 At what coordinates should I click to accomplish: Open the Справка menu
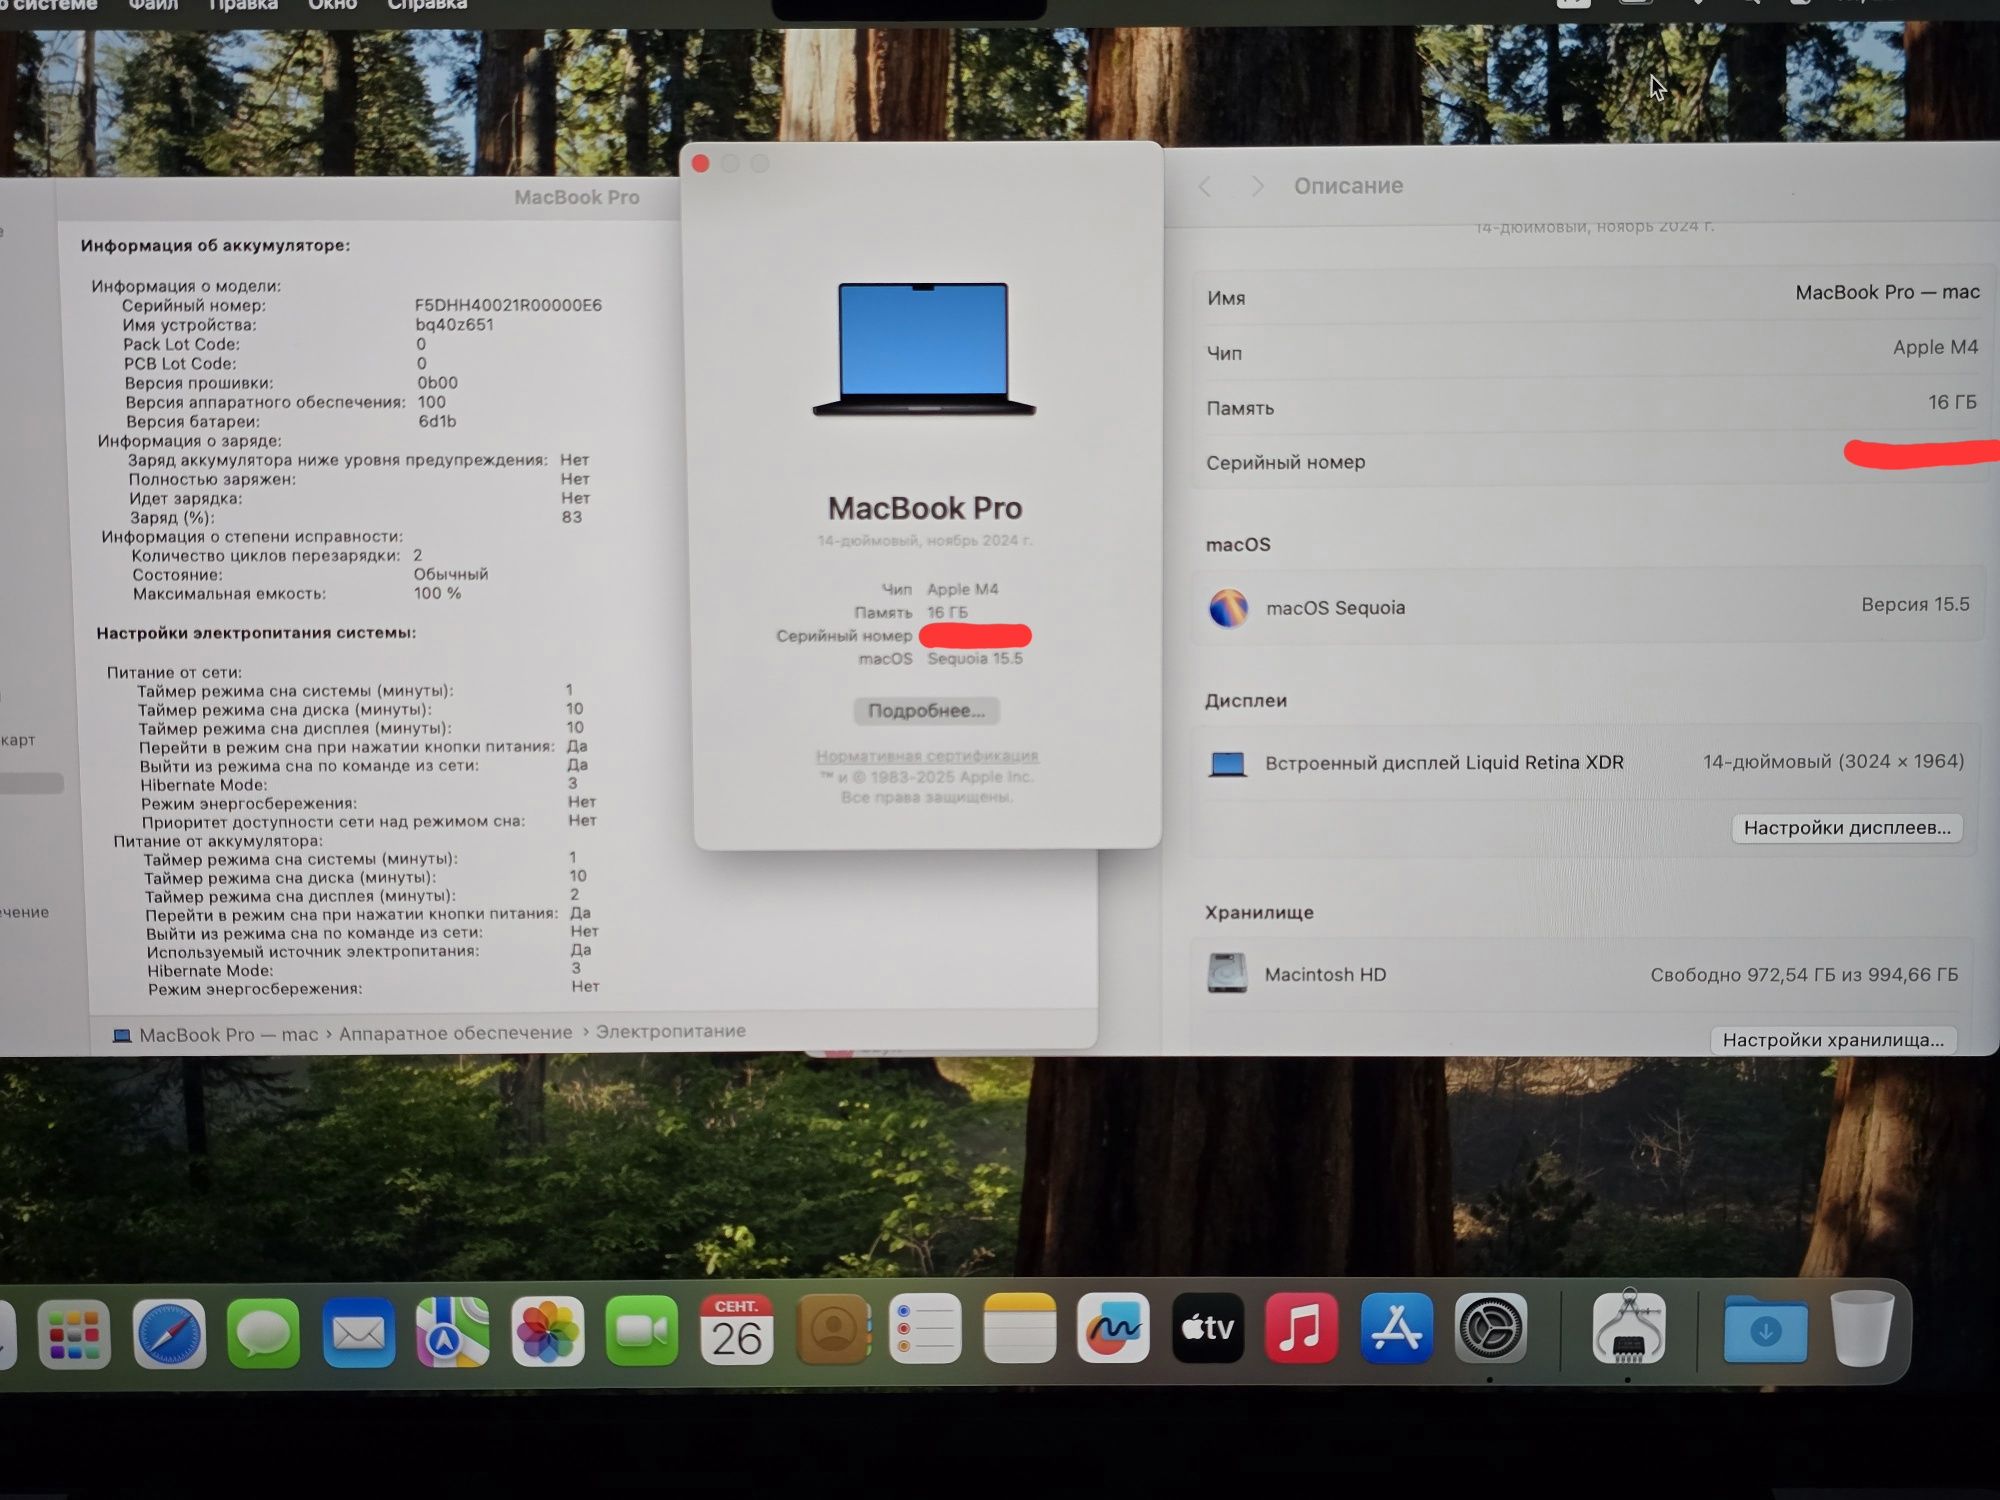click(x=427, y=5)
